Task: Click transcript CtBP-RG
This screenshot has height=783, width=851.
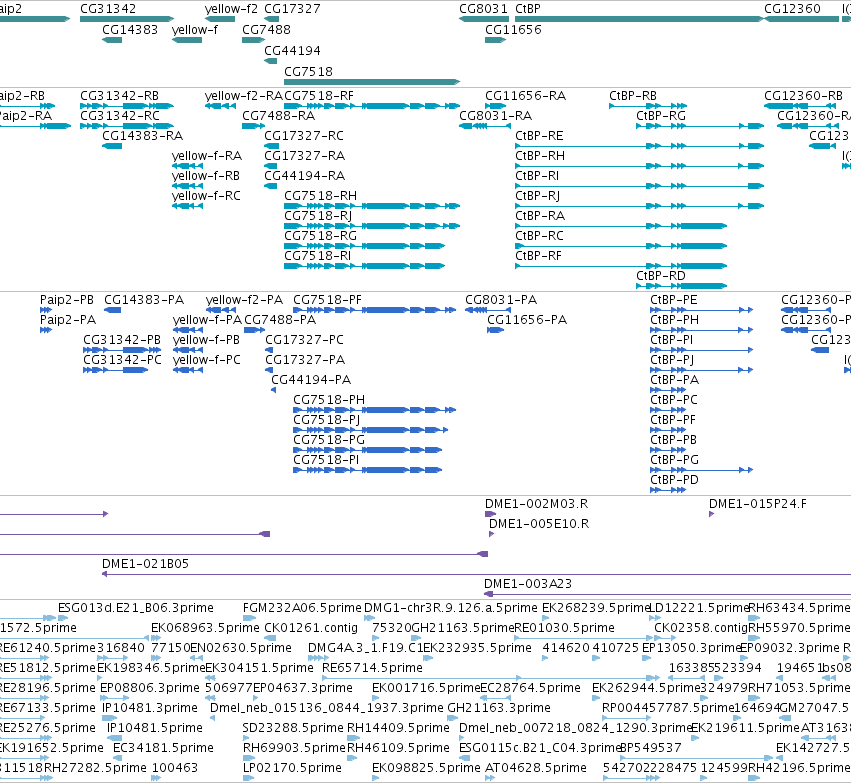Action: pyautogui.click(x=661, y=116)
